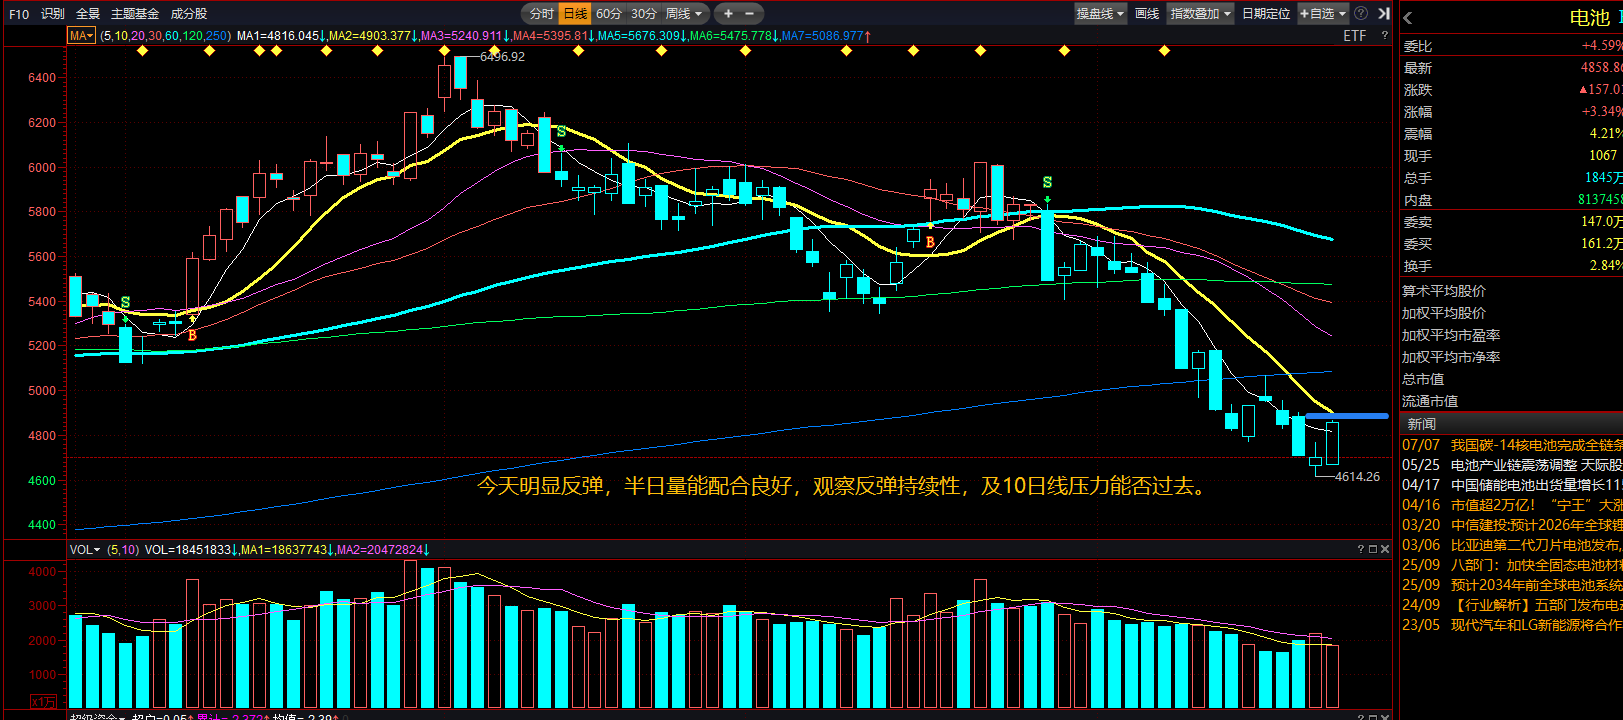Viewport: 1623px width, 720px height.
Task: Click the S sell signal near 5800
Action: 1047,183
